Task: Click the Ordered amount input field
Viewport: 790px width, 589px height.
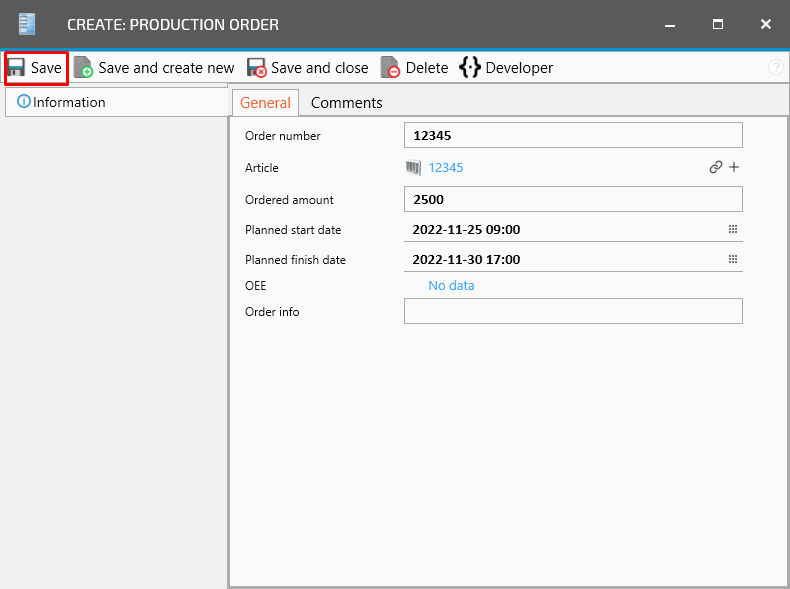Action: tap(573, 199)
